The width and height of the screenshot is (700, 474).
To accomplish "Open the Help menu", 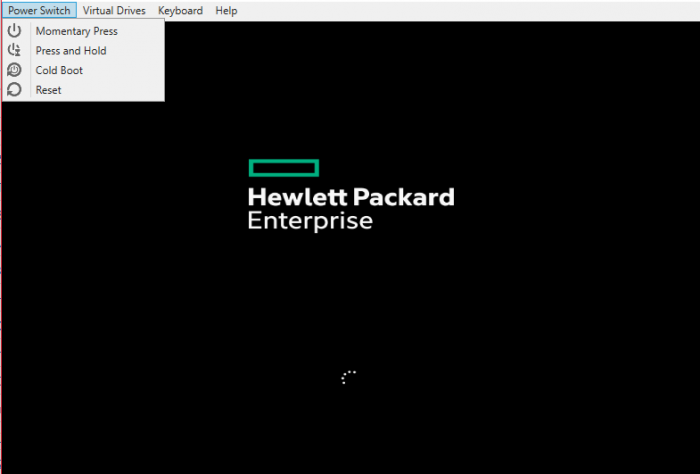I will [226, 10].
